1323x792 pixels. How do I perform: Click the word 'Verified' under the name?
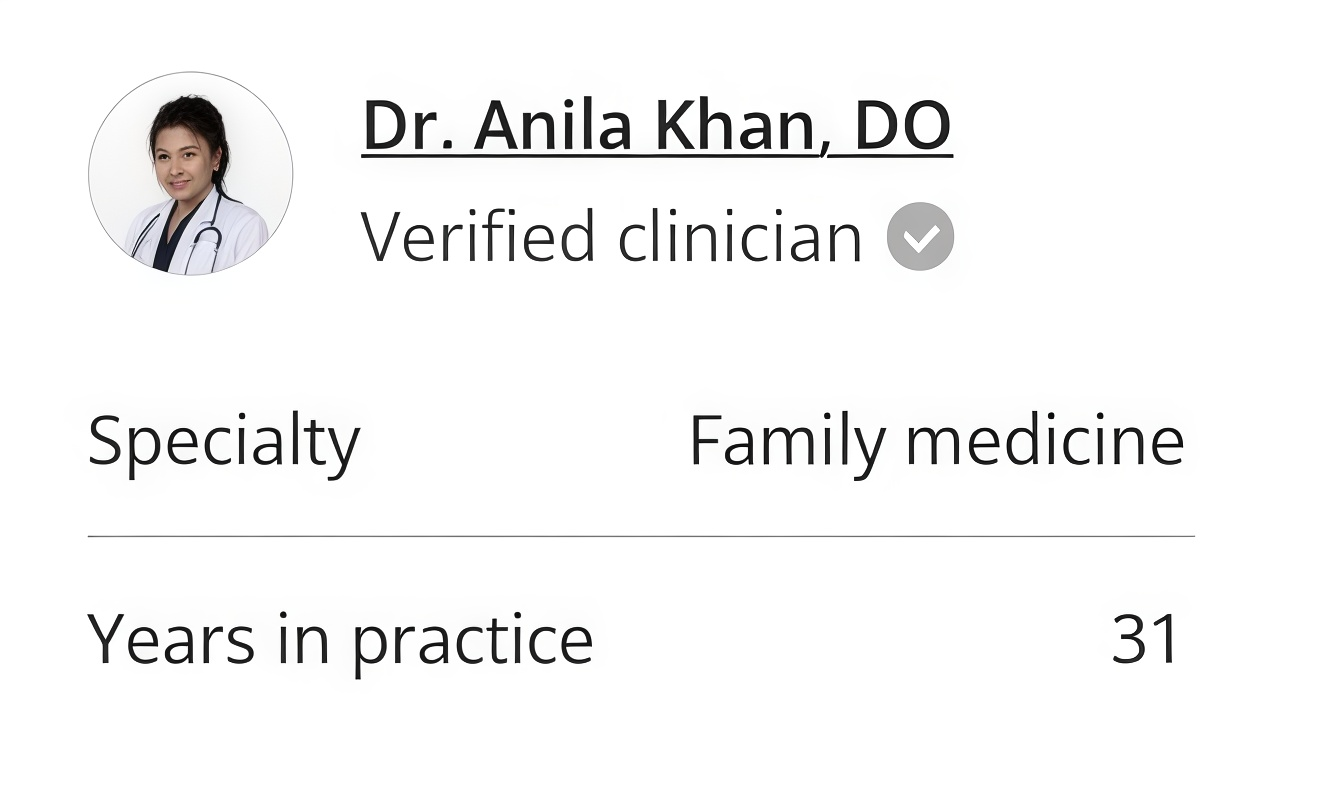tap(479, 236)
